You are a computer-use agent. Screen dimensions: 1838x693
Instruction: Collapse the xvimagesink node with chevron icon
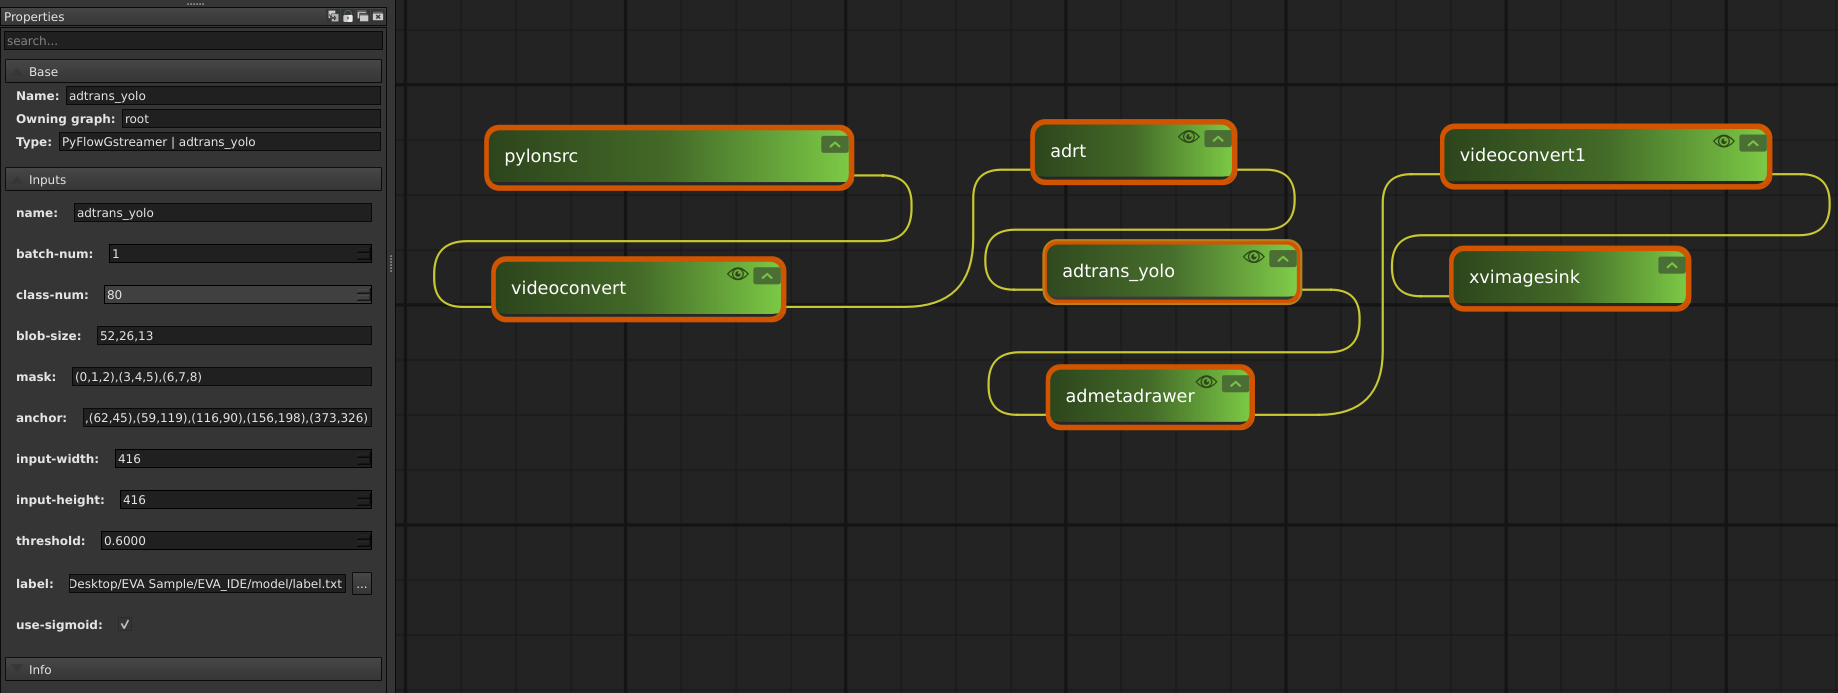click(x=1671, y=265)
